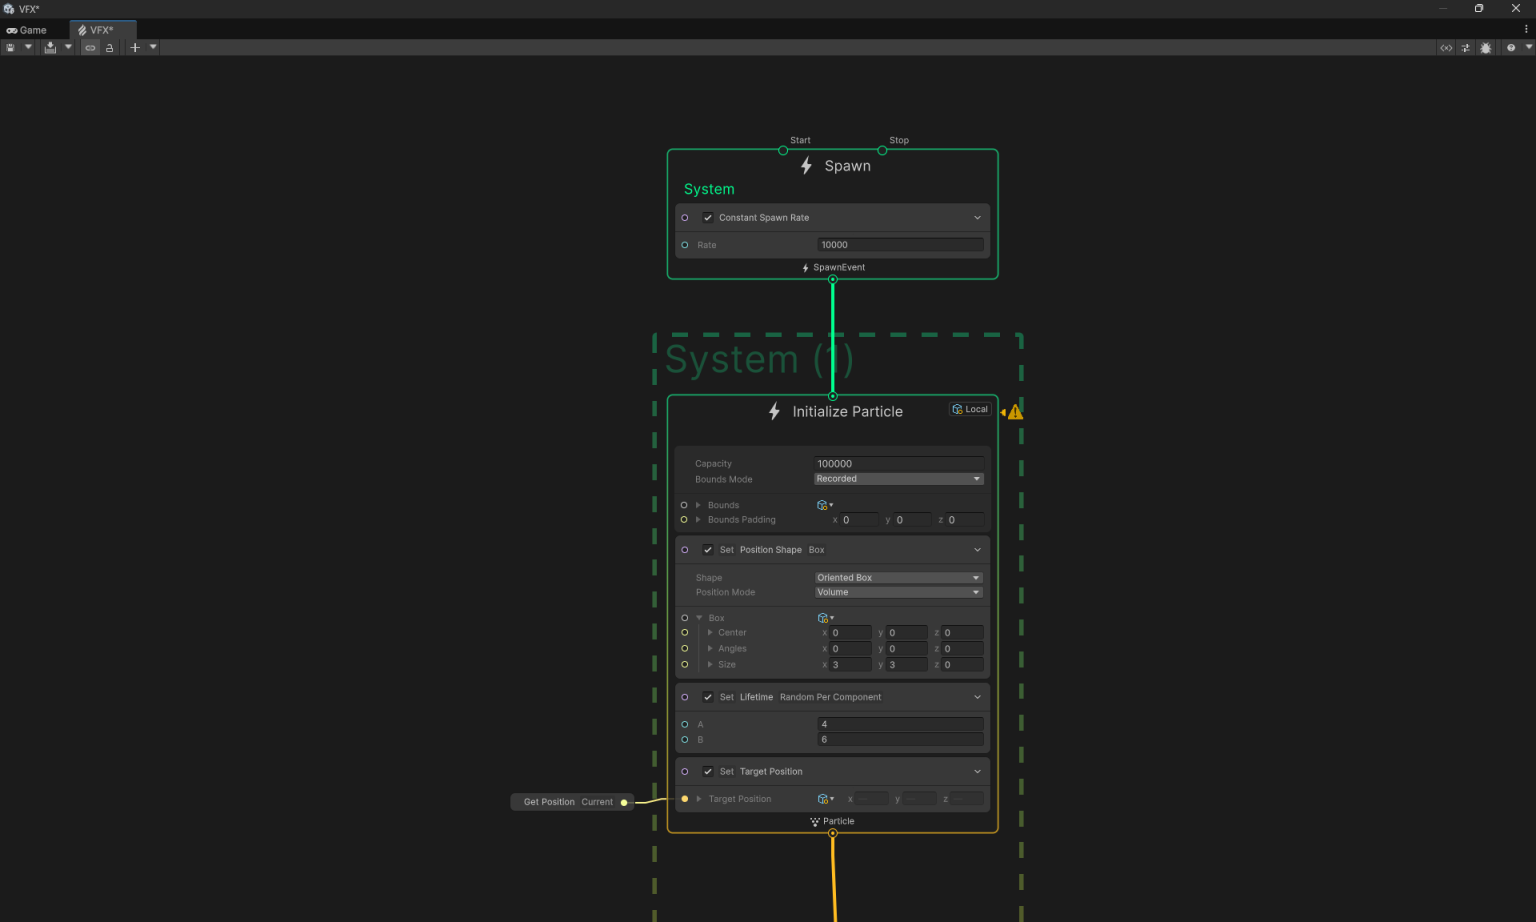Screen dimensions: 1536x922
Task: Click the help question mark icon
Action: pos(1510,47)
